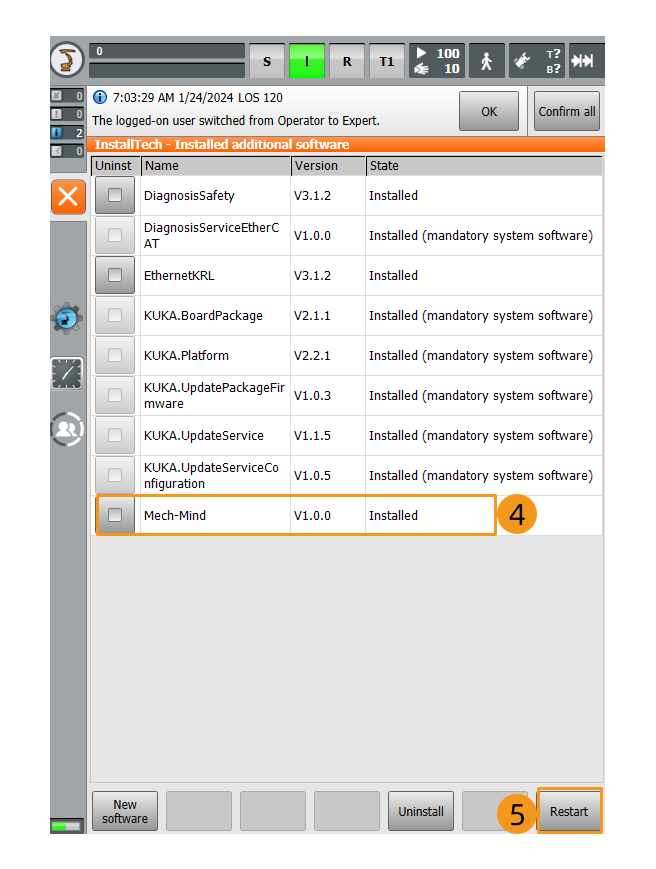Select the KUKA.Platform name cell
Viewport: 656px width, 869px height.
tap(215, 355)
